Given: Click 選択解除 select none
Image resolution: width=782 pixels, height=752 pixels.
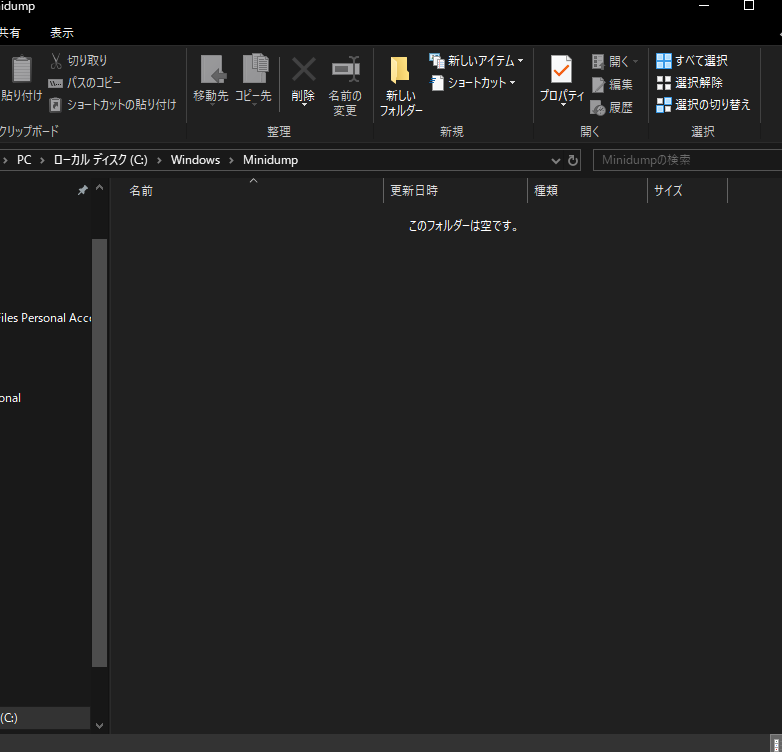Looking at the screenshot, I should (x=689, y=83).
